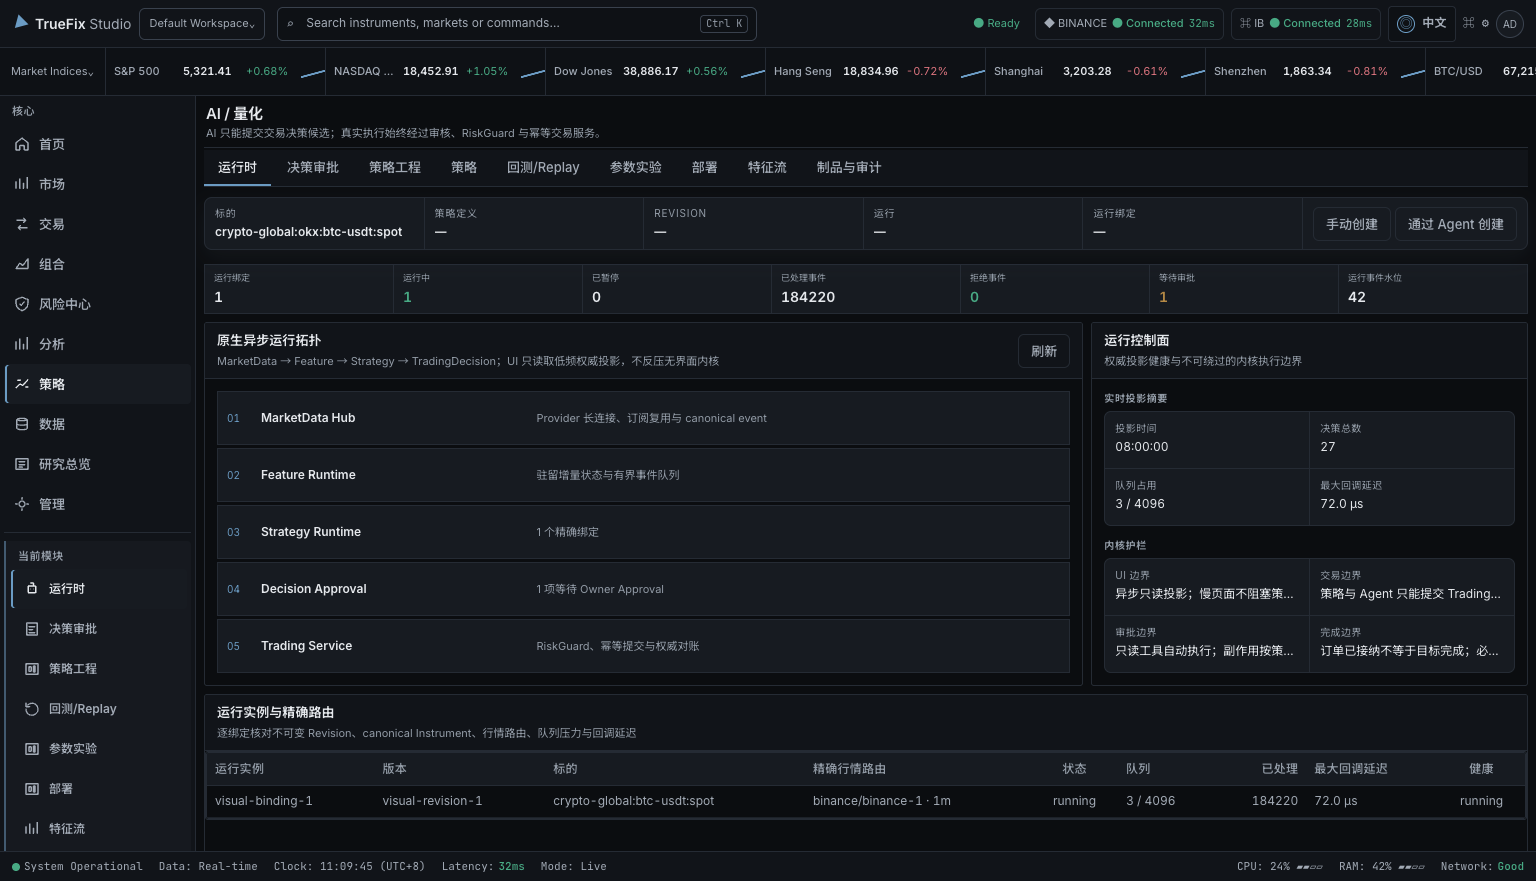This screenshot has height=881, width=1536.
Task: Open 策略工程 in the current module list
Action: pos(101,669)
